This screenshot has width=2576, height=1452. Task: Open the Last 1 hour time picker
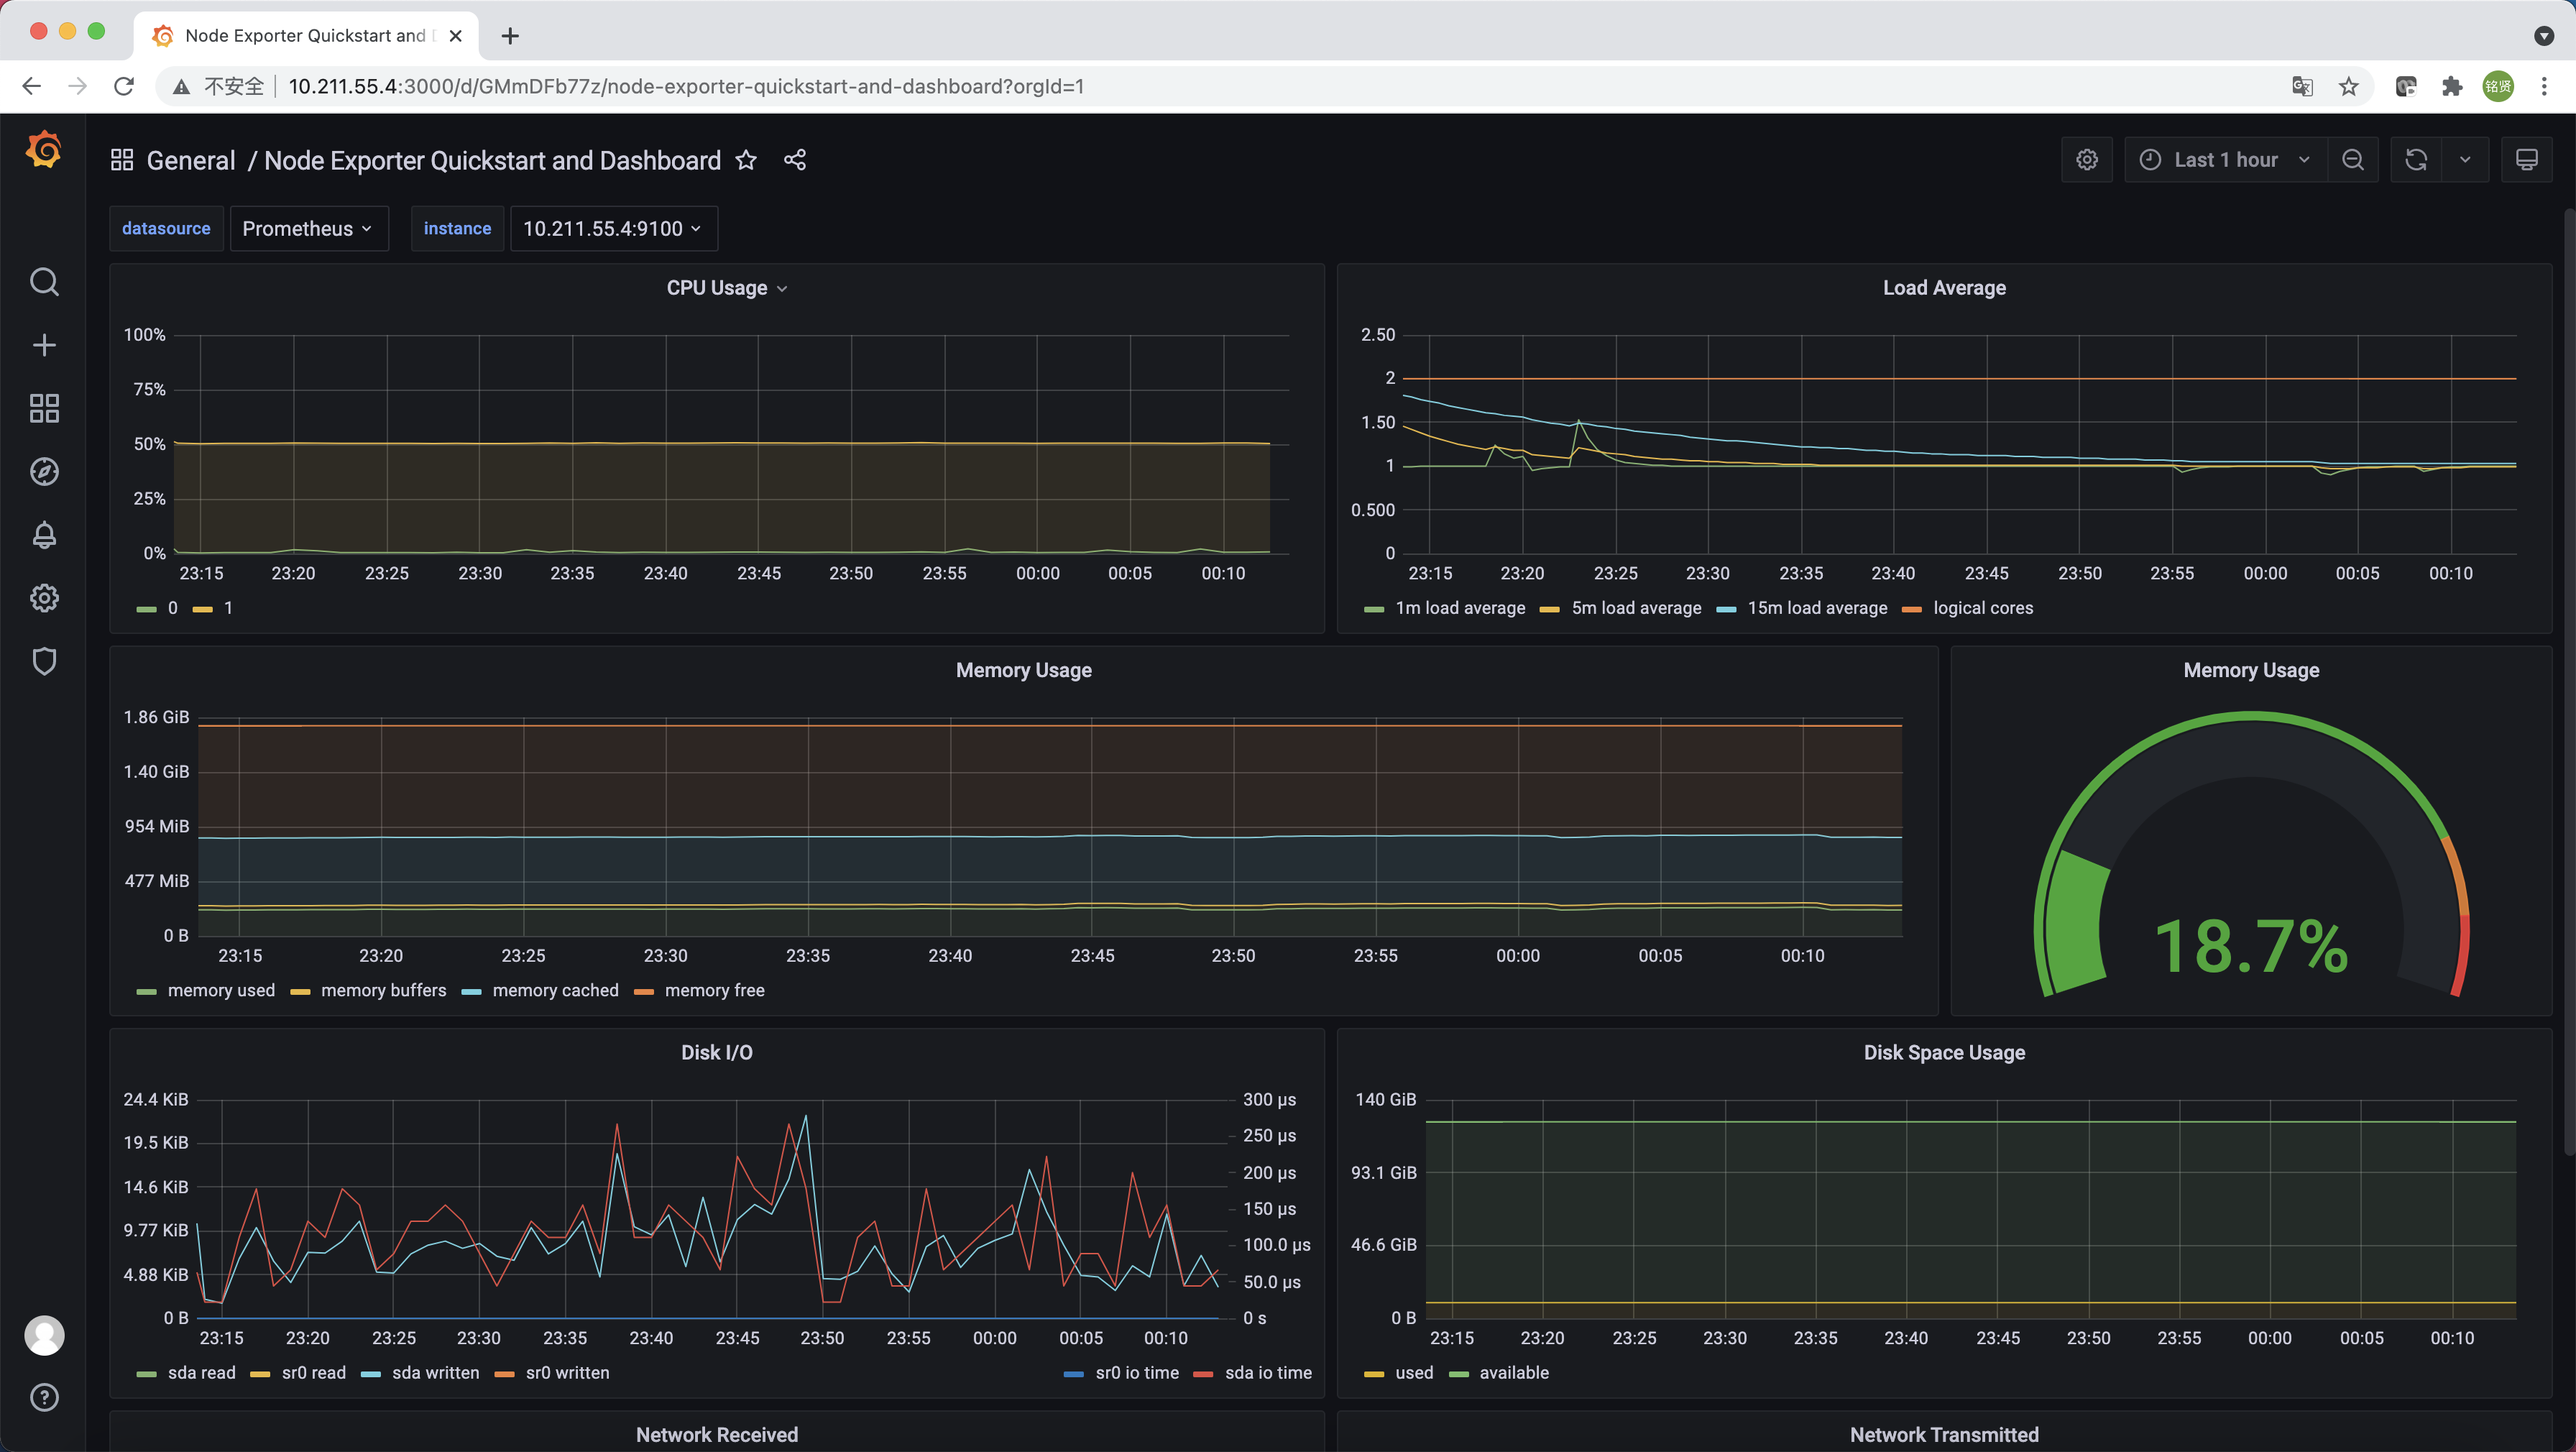[x=2225, y=160]
